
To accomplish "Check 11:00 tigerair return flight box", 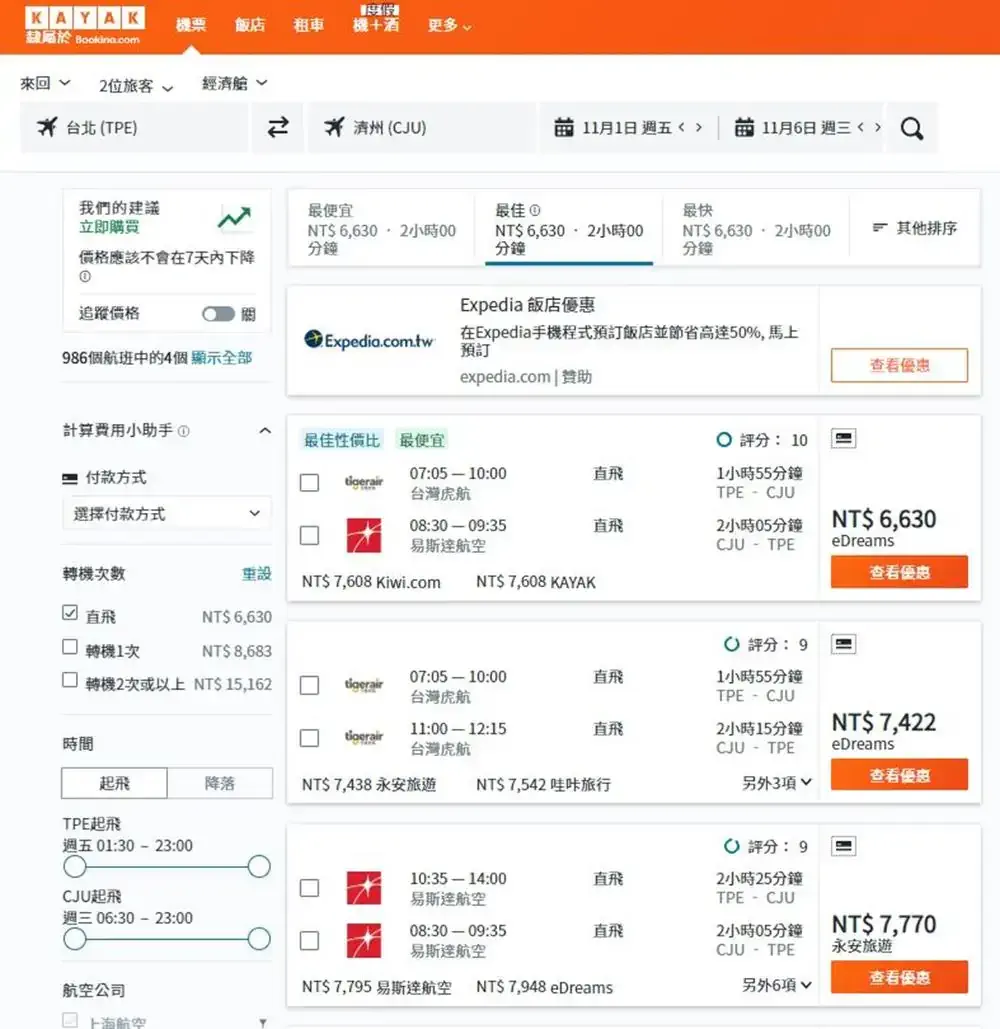I will coord(309,738).
